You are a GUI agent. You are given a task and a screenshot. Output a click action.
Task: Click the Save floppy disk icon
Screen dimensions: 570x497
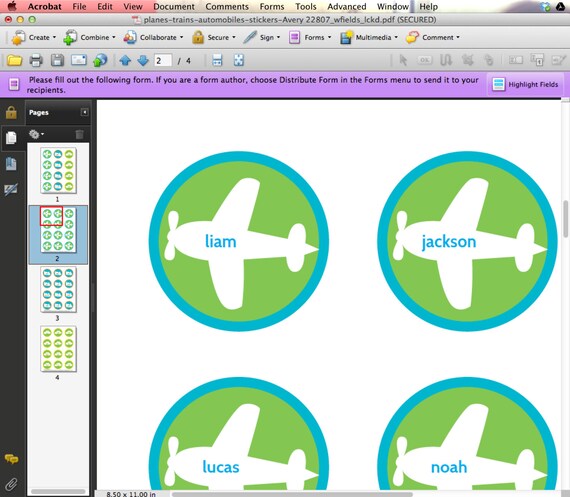point(57,60)
